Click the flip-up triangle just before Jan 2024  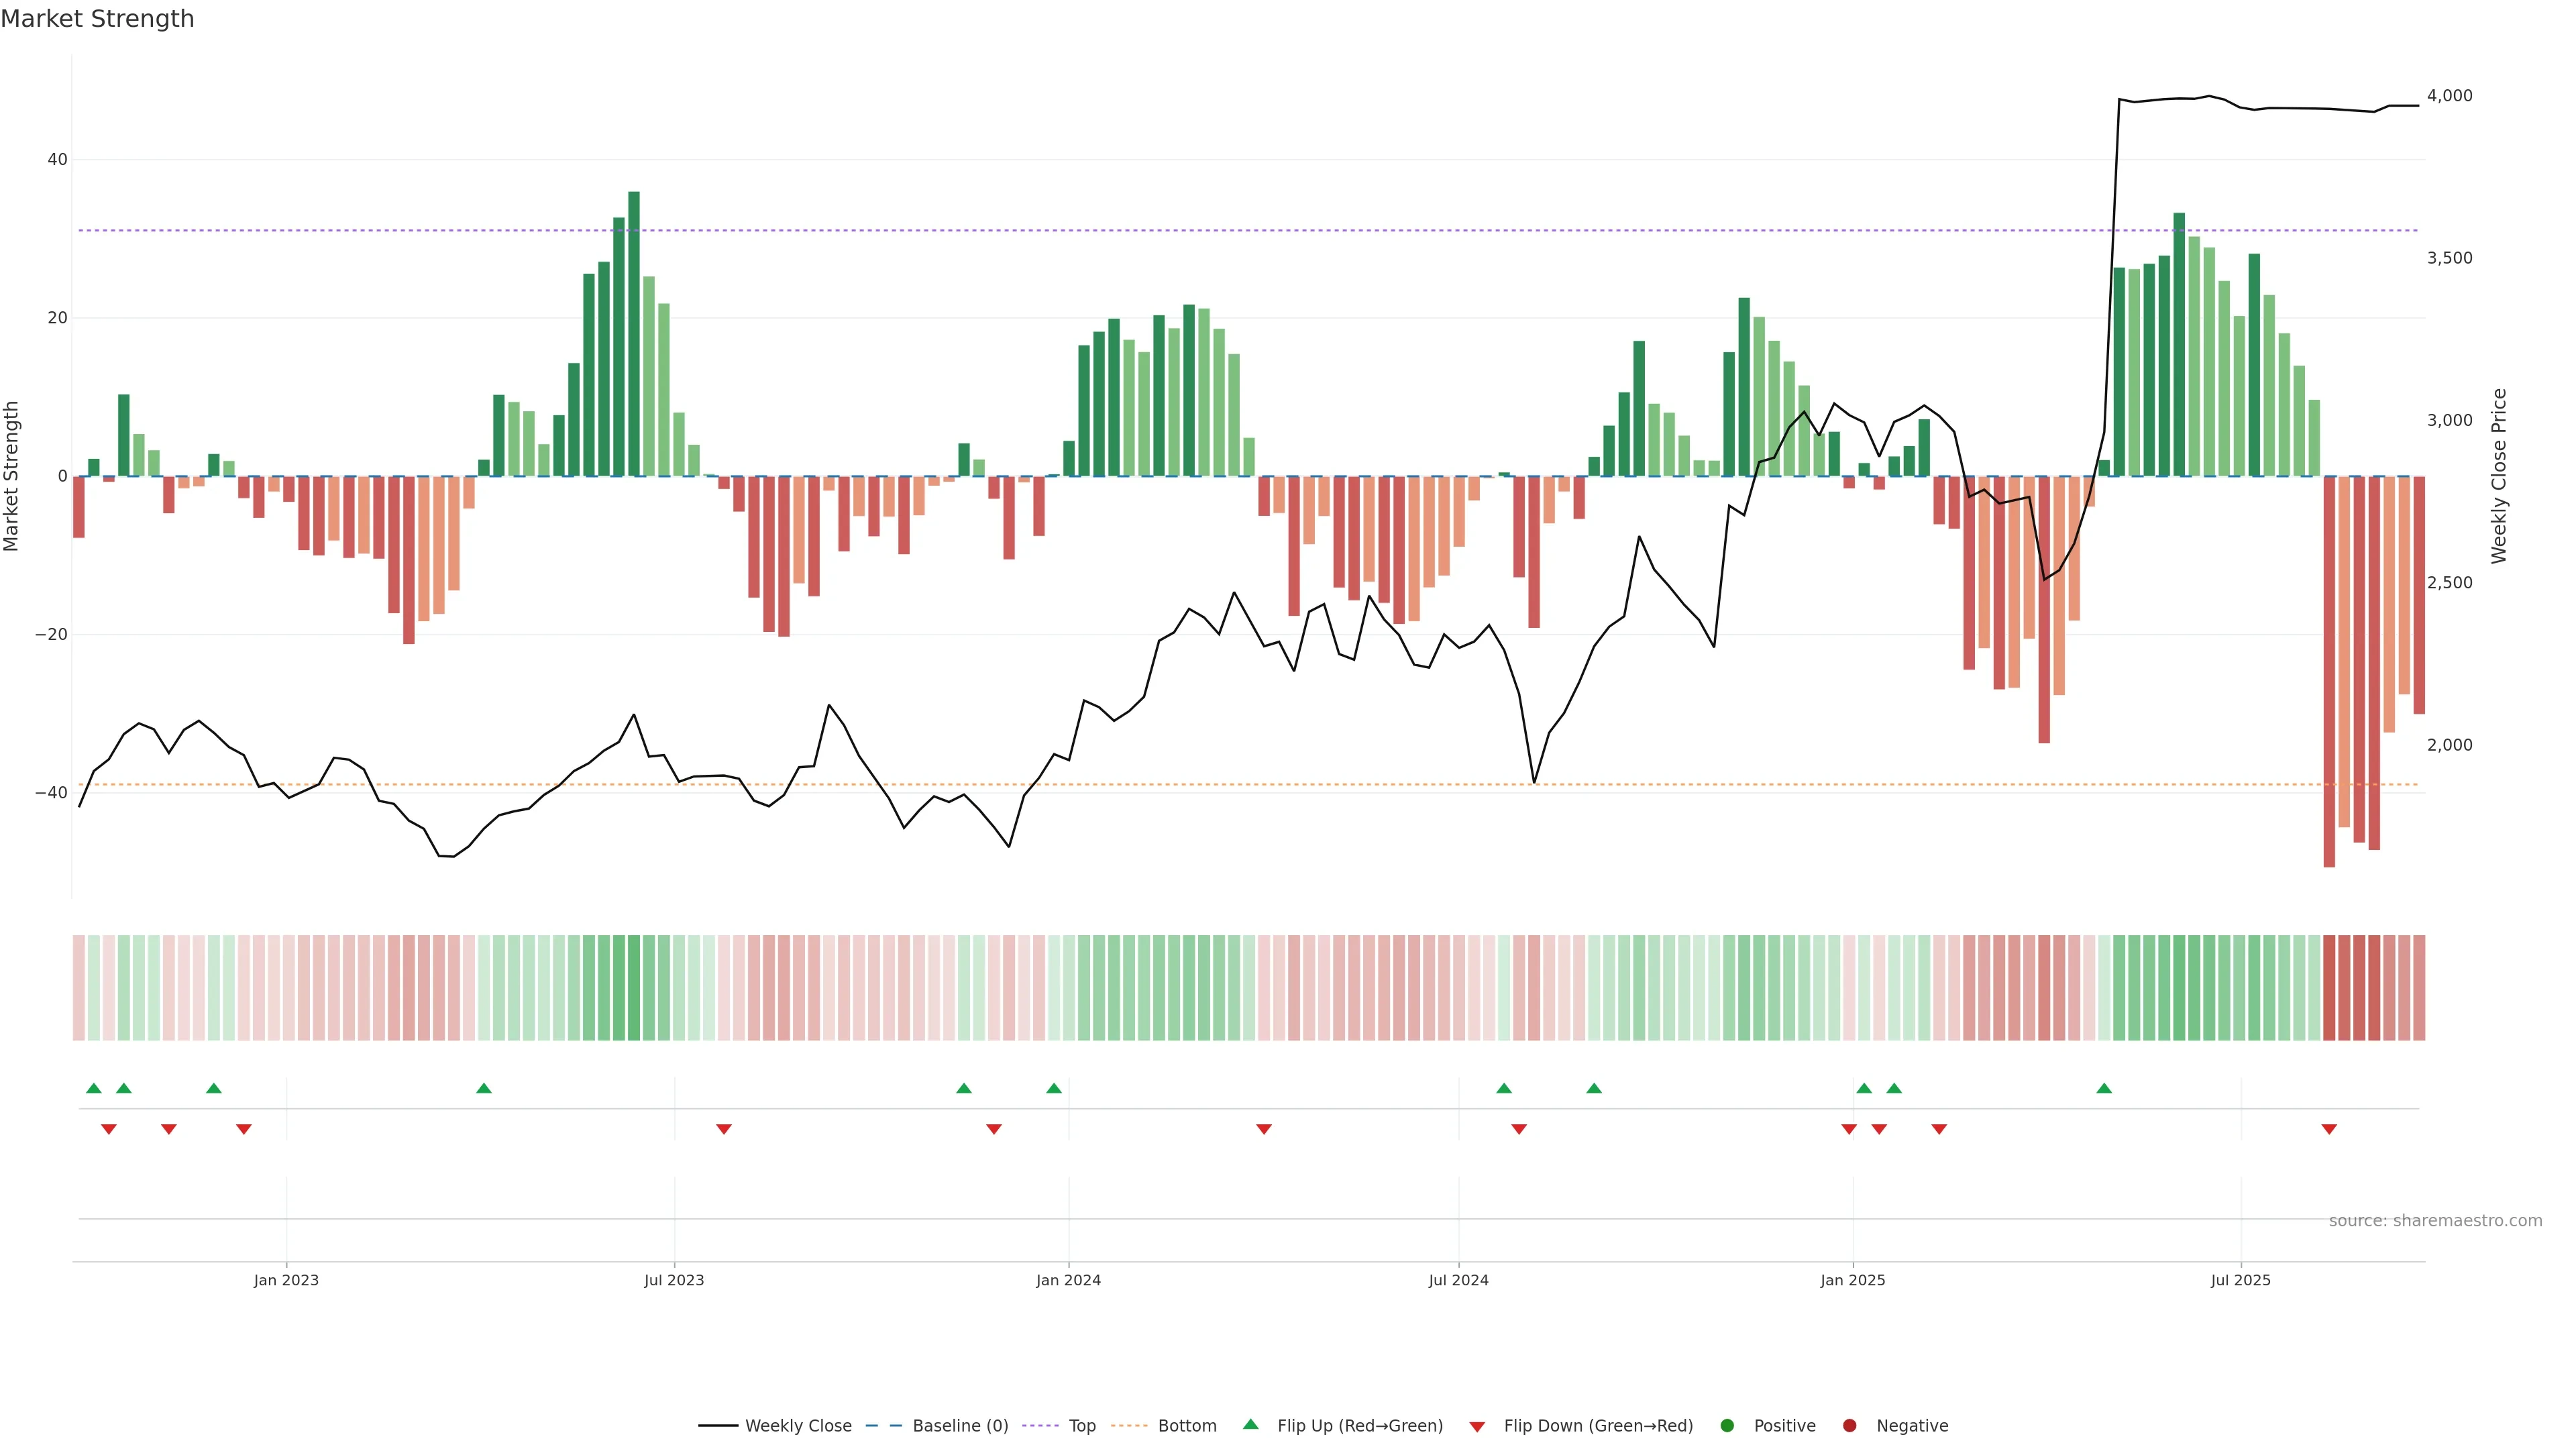click(1054, 1088)
